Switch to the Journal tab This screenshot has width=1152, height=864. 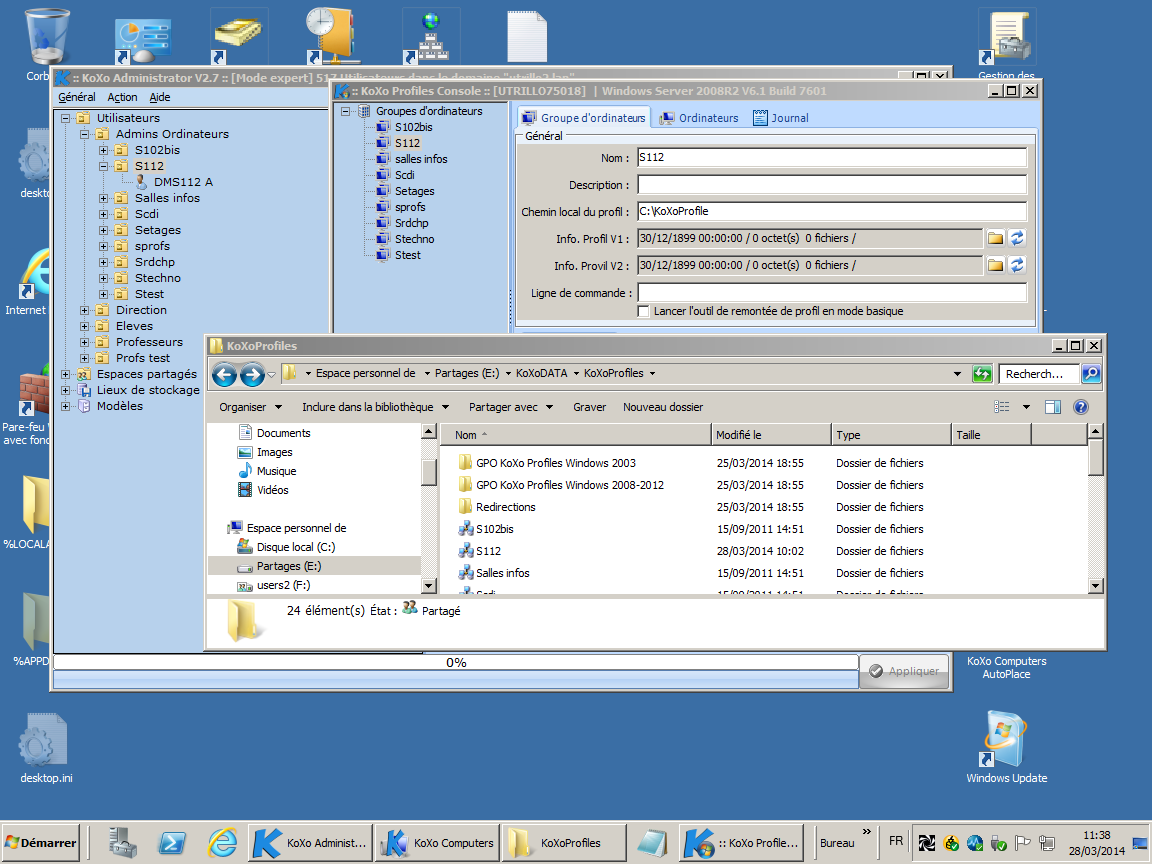[x=781, y=118]
